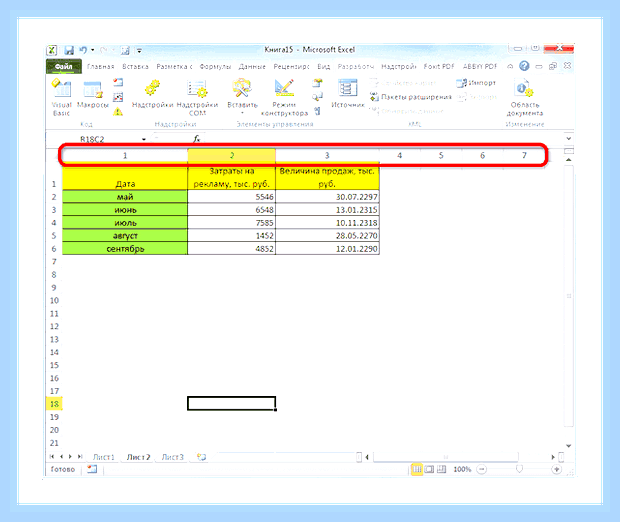
Task: Click the fx insert function icon
Action: (197, 139)
